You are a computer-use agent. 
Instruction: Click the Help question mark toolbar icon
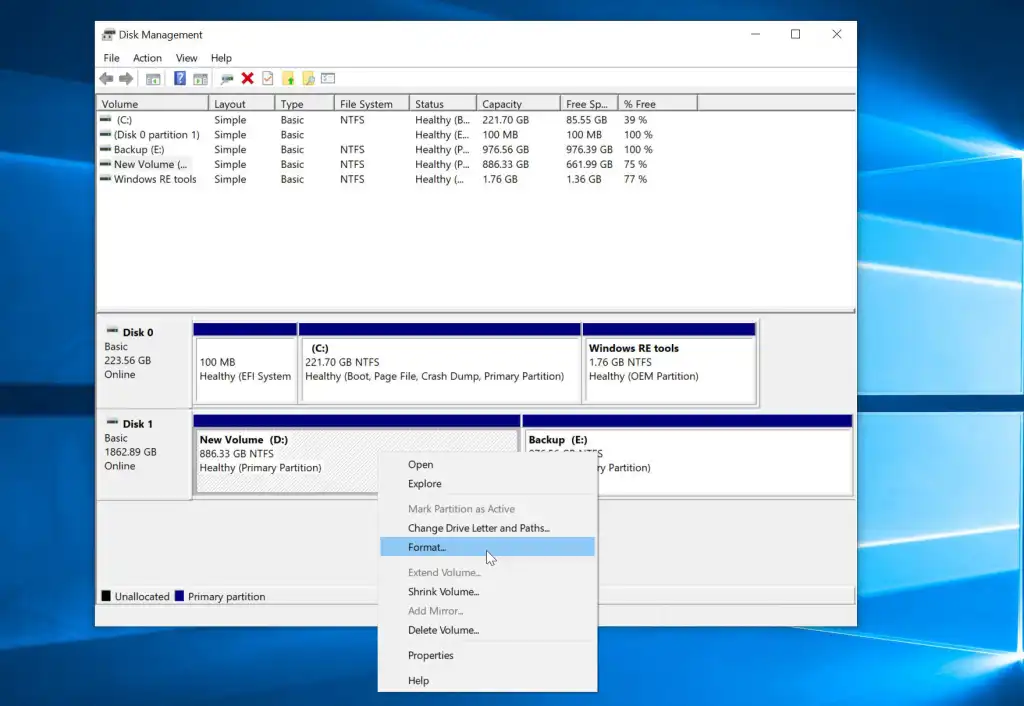coord(180,79)
